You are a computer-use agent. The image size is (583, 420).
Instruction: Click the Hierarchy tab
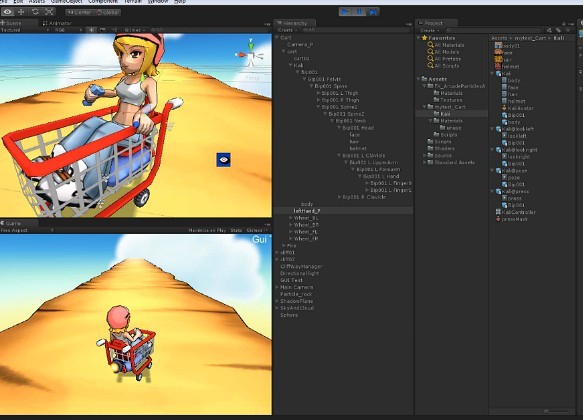(294, 23)
